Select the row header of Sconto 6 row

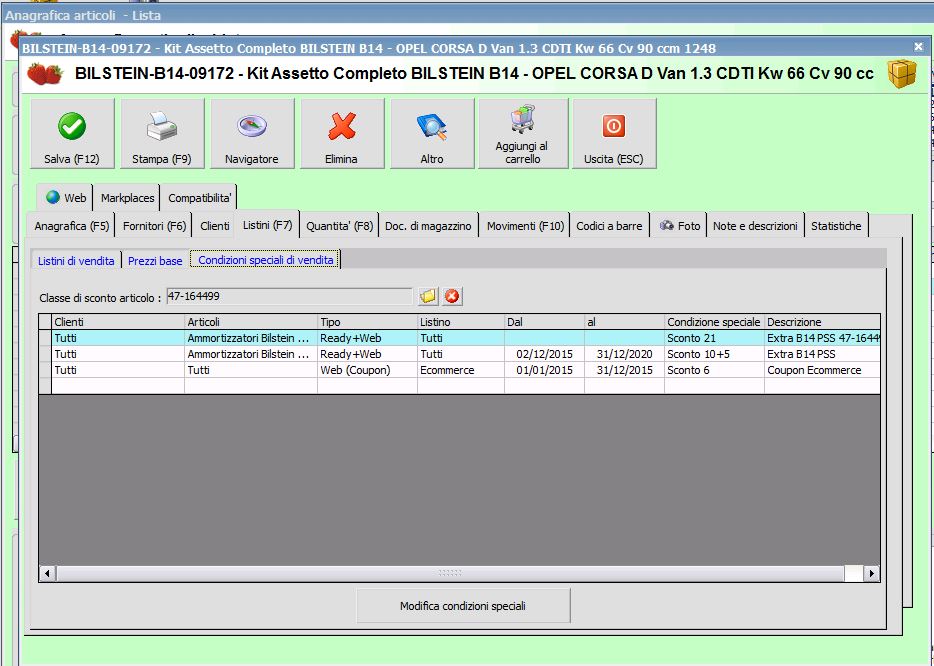(x=45, y=370)
